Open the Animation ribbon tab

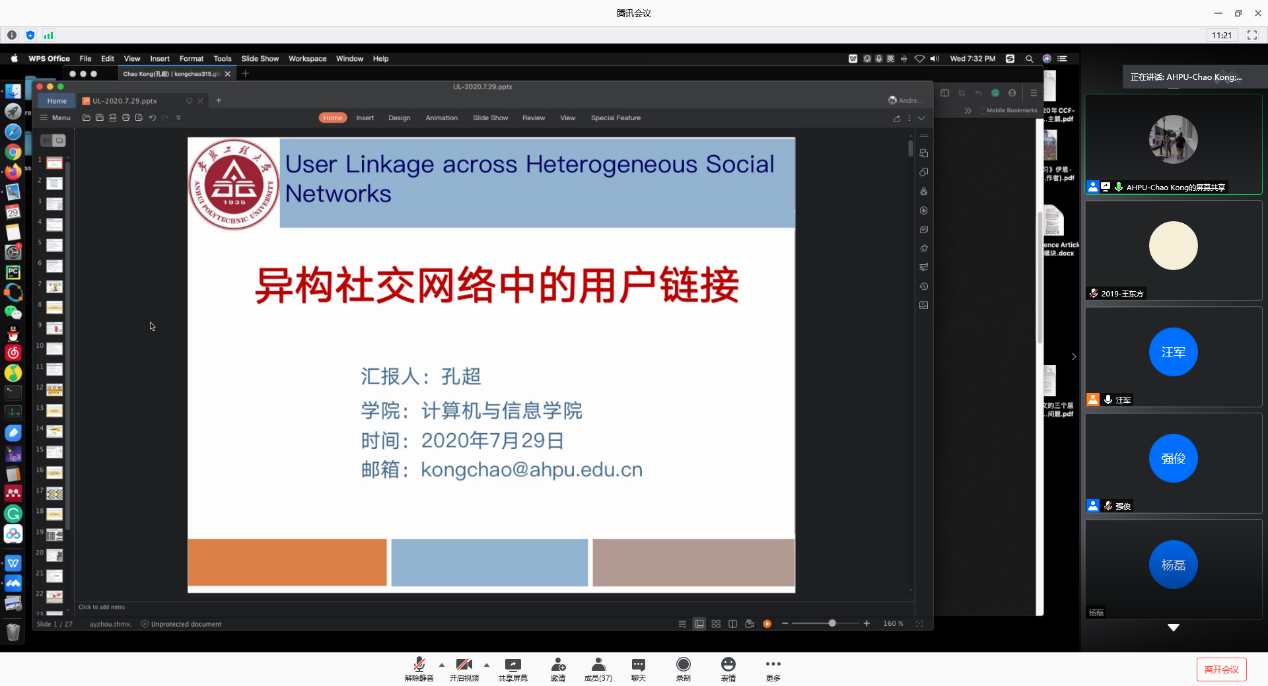point(441,118)
